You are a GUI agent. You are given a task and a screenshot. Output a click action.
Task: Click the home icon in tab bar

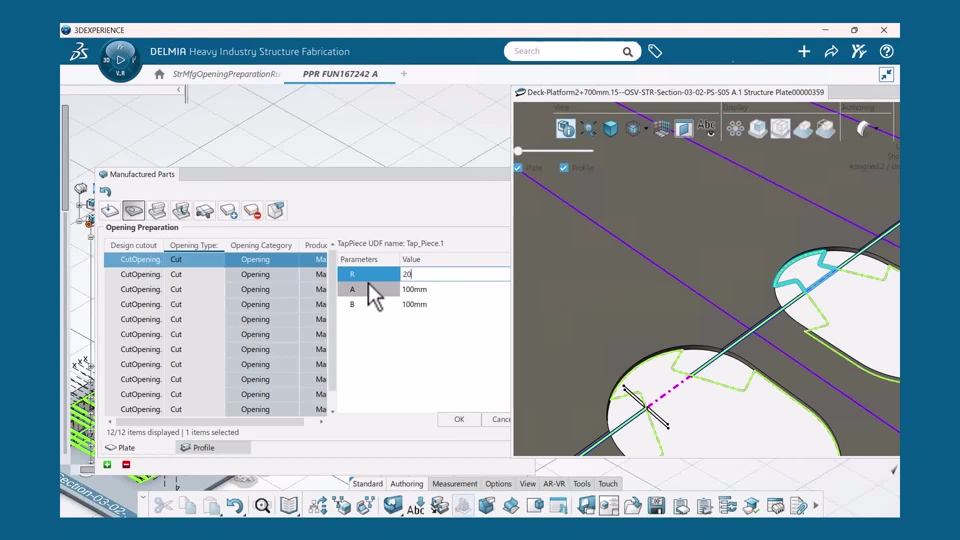click(x=159, y=74)
